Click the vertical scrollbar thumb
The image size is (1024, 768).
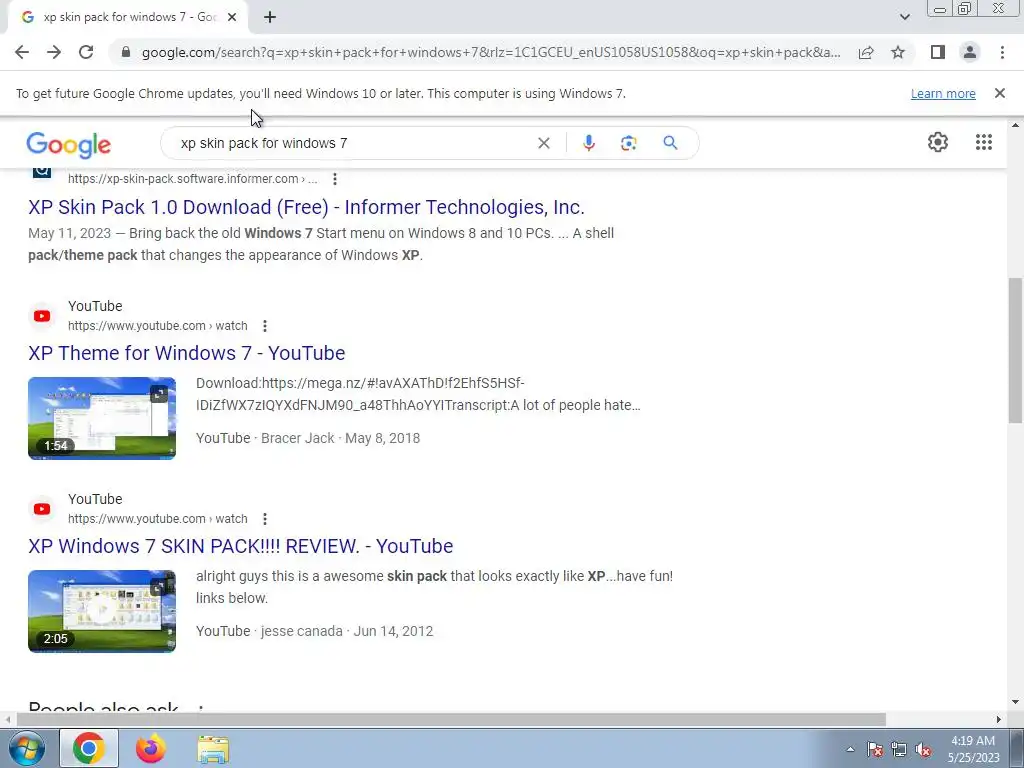point(1015,350)
